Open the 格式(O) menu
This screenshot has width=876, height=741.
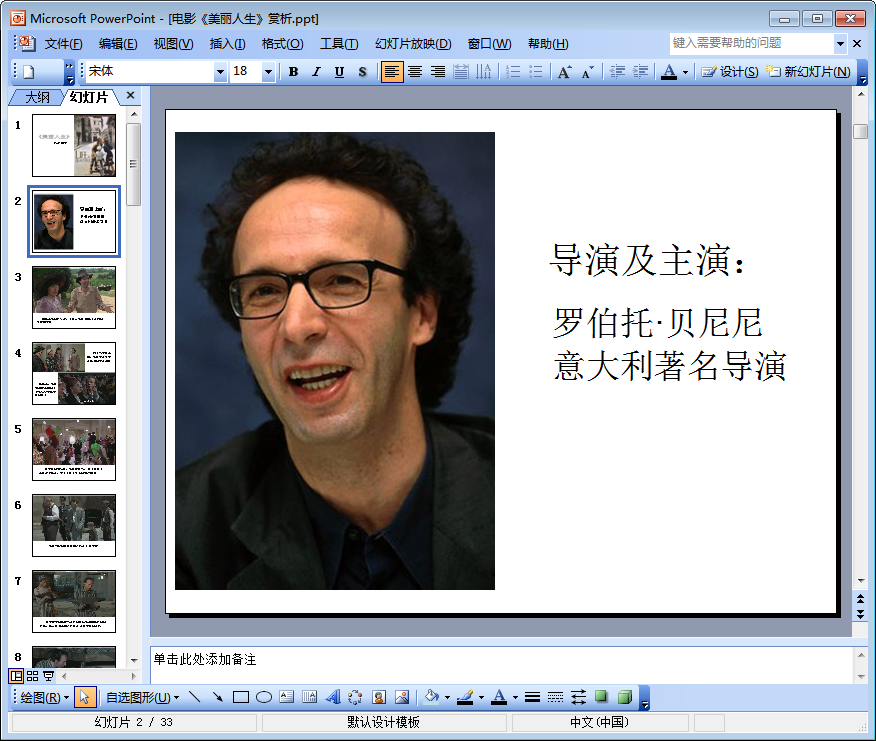click(283, 44)
